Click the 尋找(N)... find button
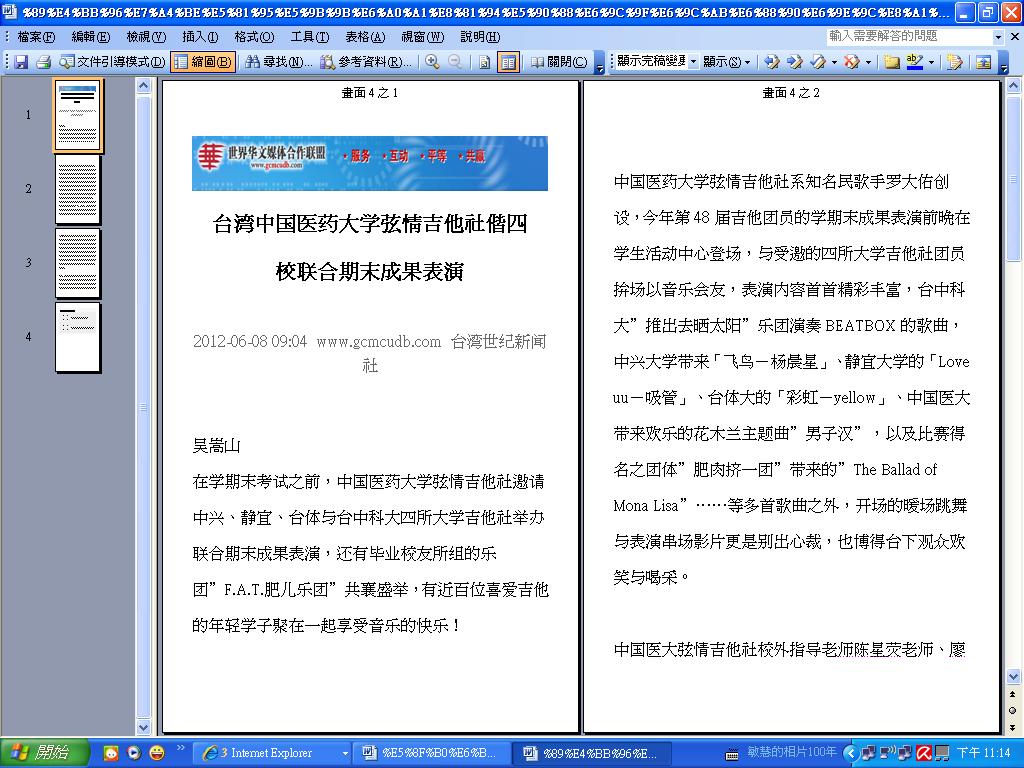 [x=278, y=62]
